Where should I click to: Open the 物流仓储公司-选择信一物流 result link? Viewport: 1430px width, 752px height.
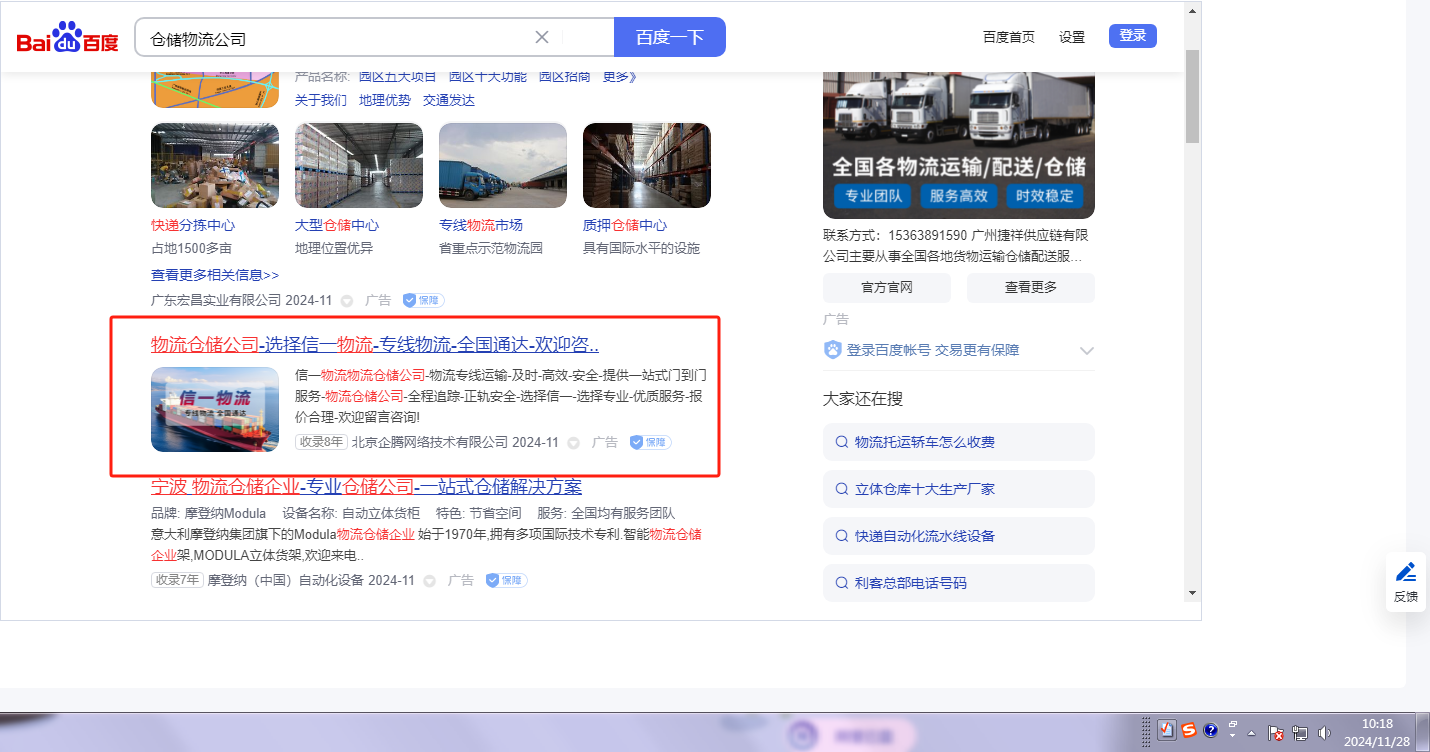point(375,345)
